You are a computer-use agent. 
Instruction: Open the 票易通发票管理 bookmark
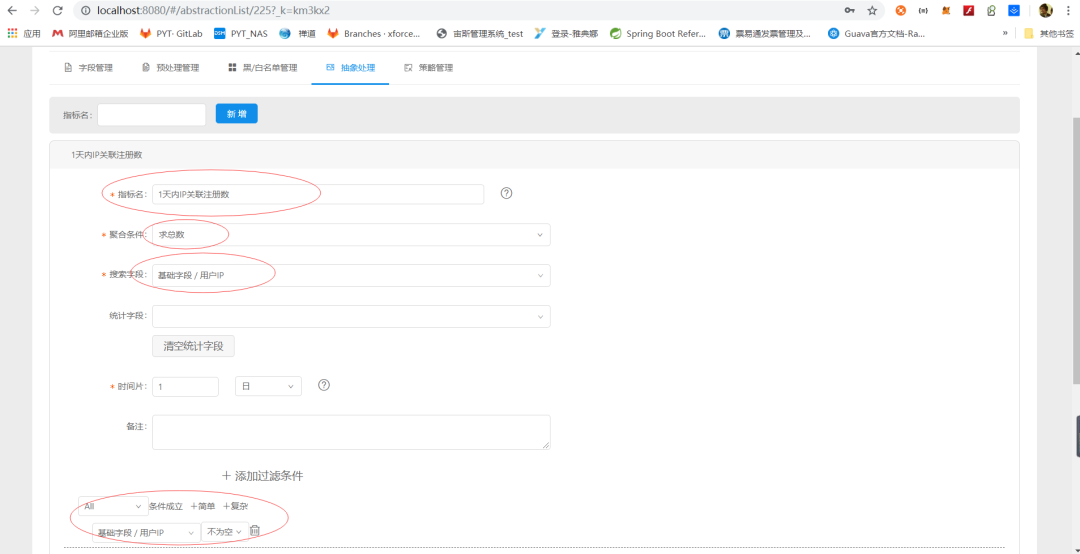point(765,33)
